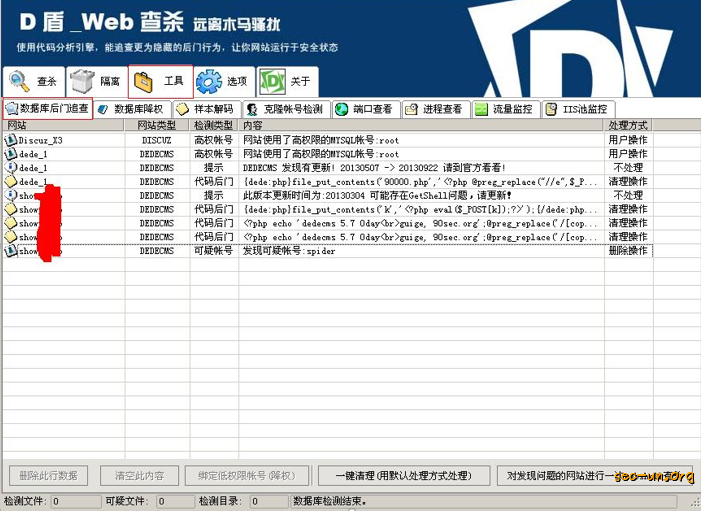Click 清理操作 in the 90000.php row
The width and height of the screenshot is (701, 511).
tap(628, 182)
